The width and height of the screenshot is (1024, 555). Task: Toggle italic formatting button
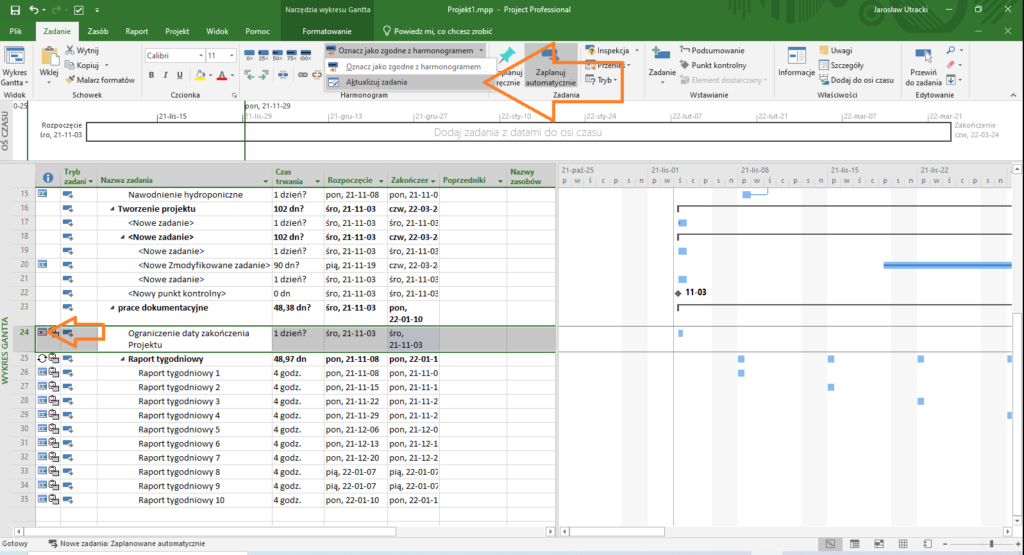pyautogui.click(x=166, y=75)
